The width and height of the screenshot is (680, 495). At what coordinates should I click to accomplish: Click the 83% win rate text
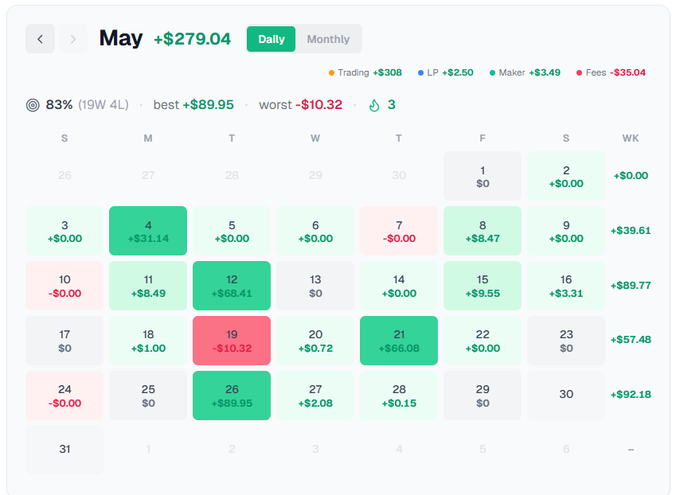59,105
